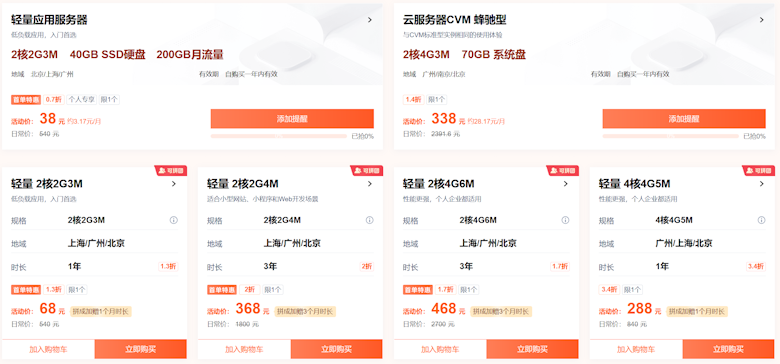Click 可拼团 badge on 轻量 2核2G3M card
This screenshot has height=364, width=780.
pyautogui.click(x=171, y=171)
